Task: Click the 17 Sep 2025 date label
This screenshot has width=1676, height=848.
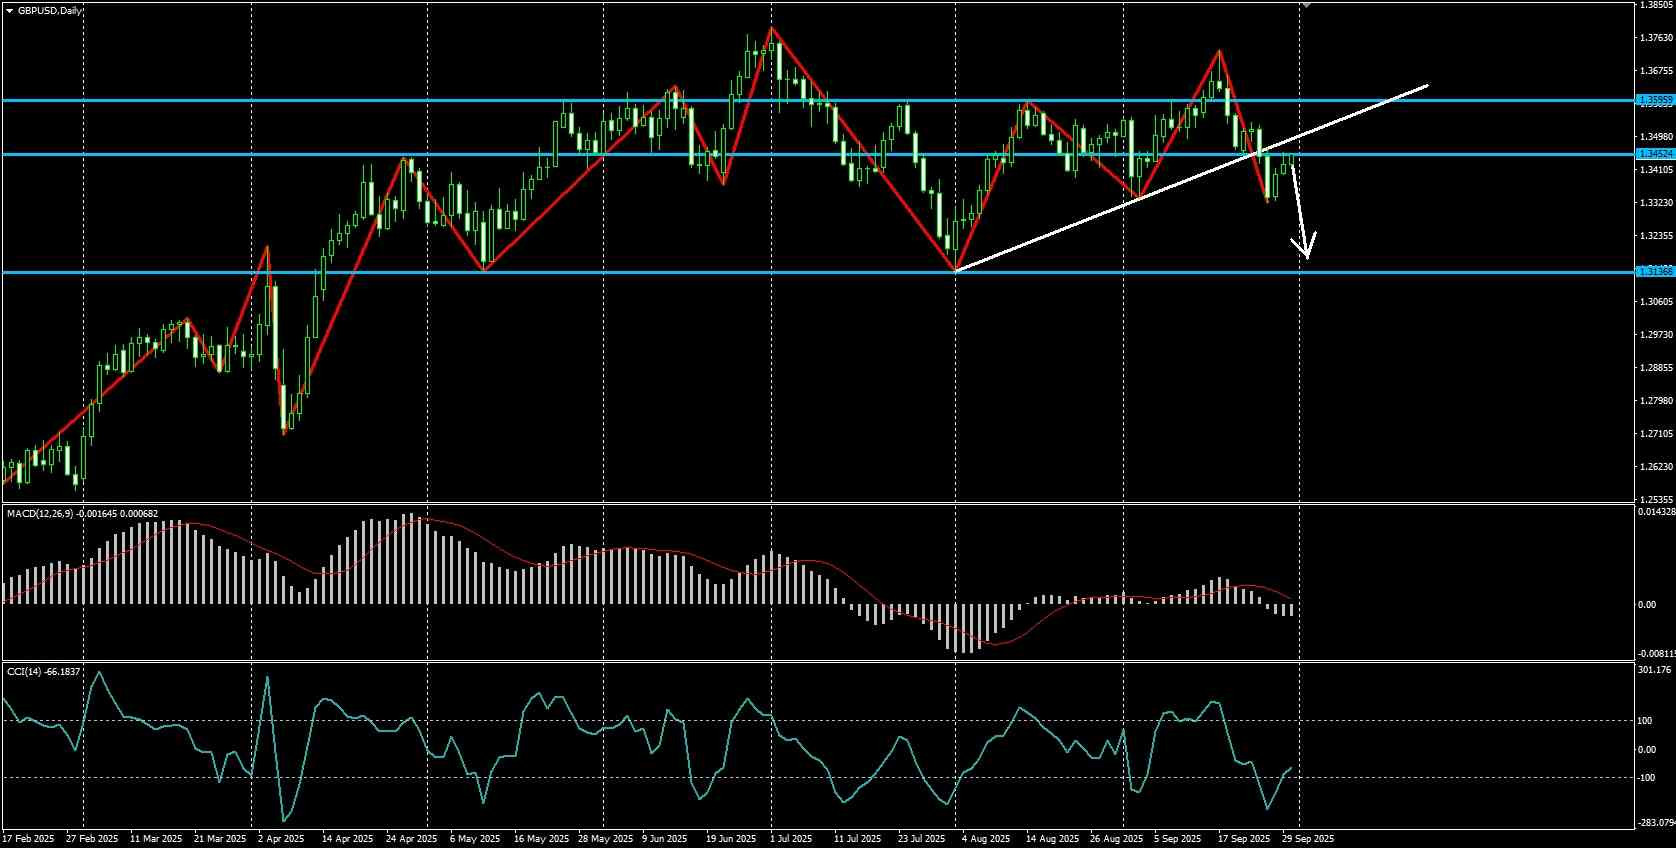Action: tap(1245, 839)
